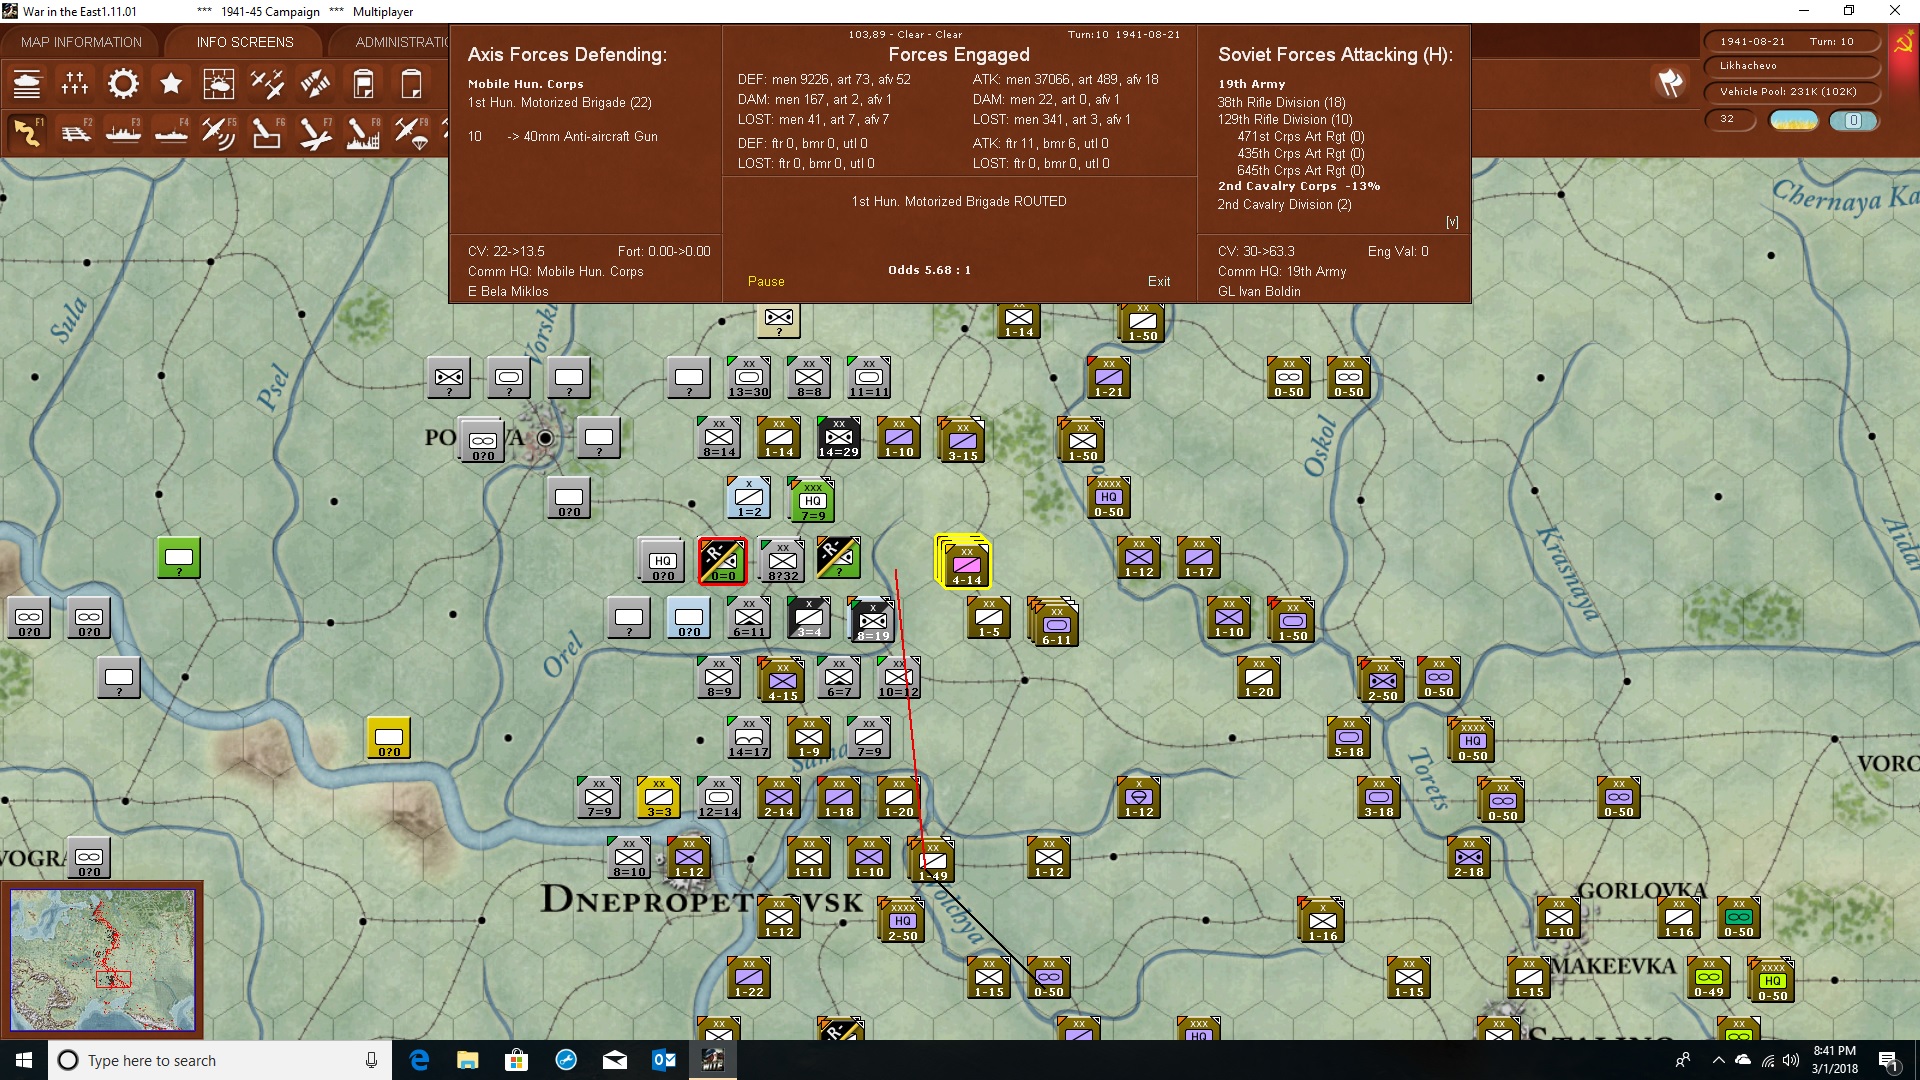
Task: Click the 471st Crps Art Rgt entry
Action: [x=1300, y=137]
